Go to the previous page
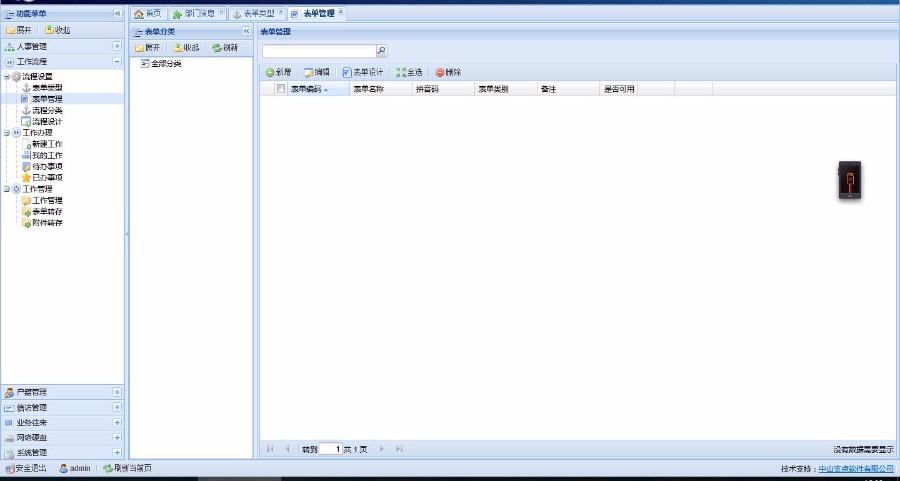Screen dimensions: 900x481 287,449
